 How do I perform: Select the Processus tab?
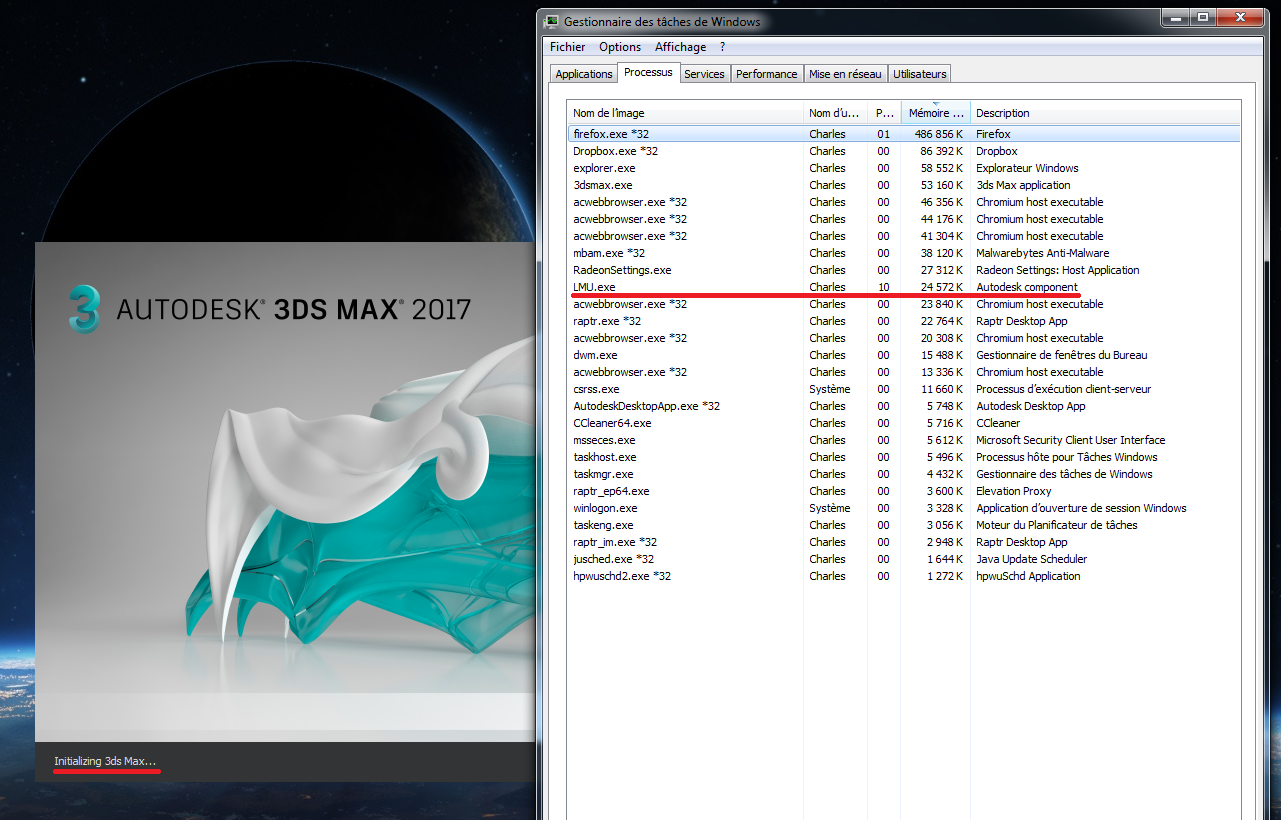click(x=648, y=73)
